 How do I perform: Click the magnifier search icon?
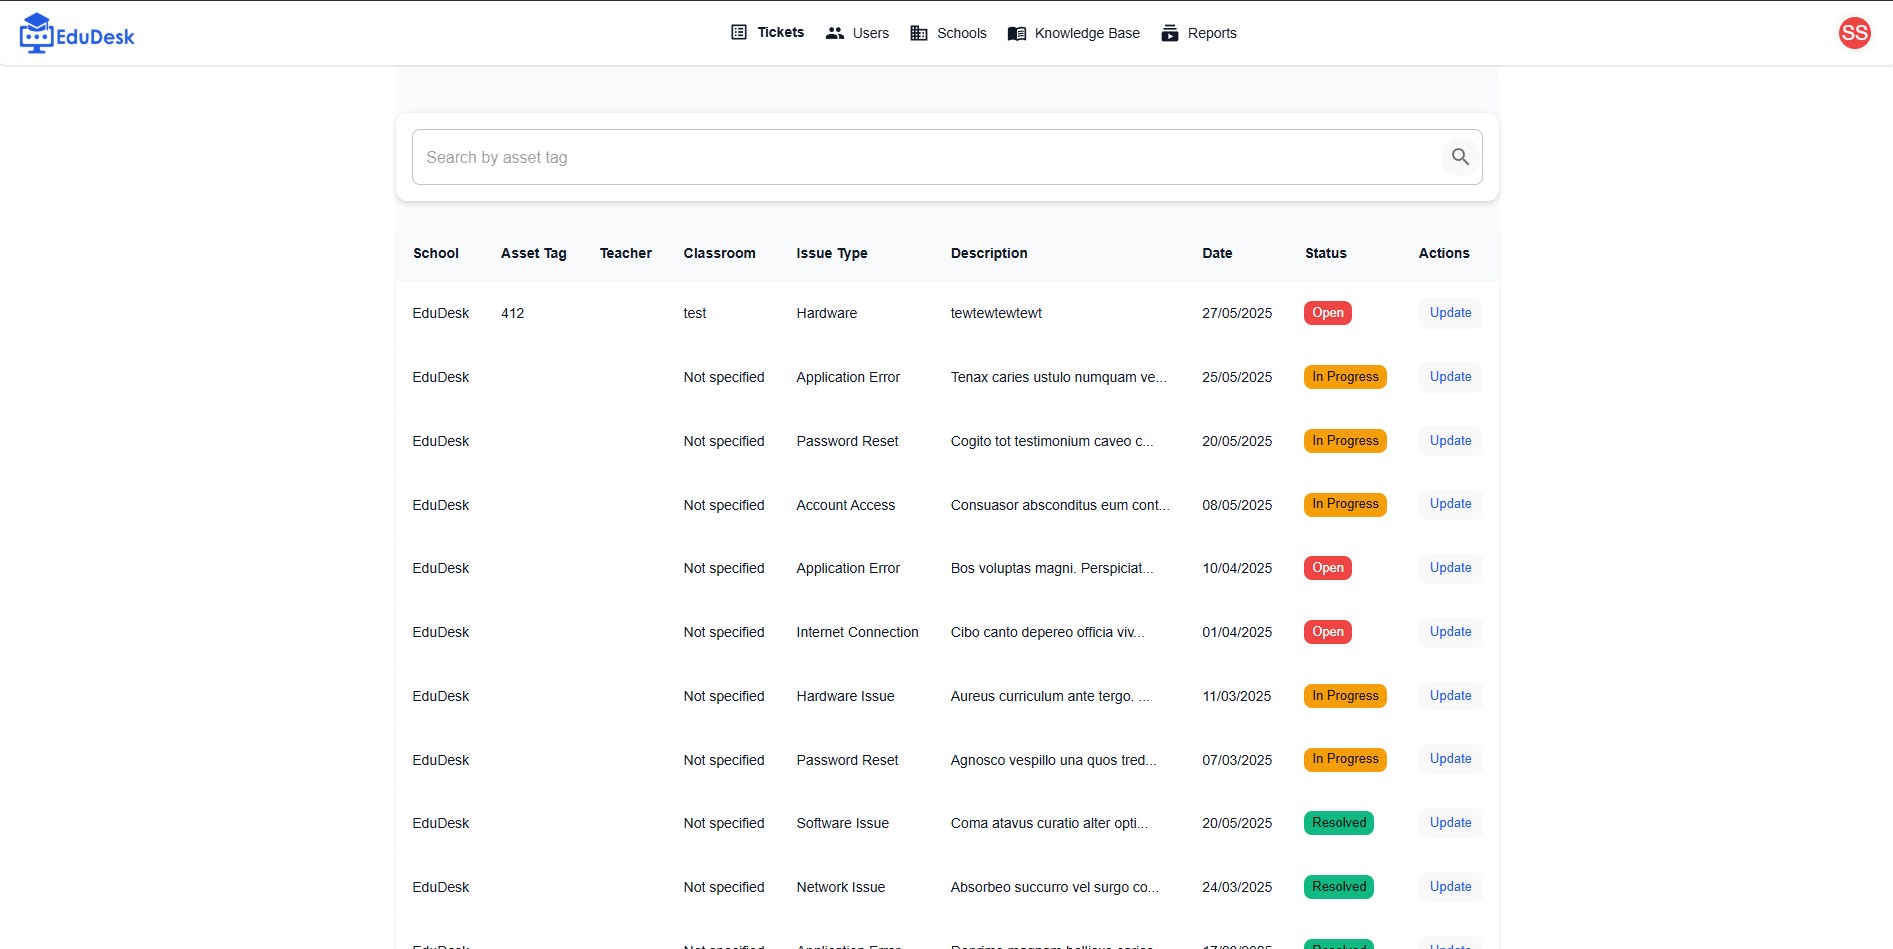pyautogui.click(x=1460, y=157)
